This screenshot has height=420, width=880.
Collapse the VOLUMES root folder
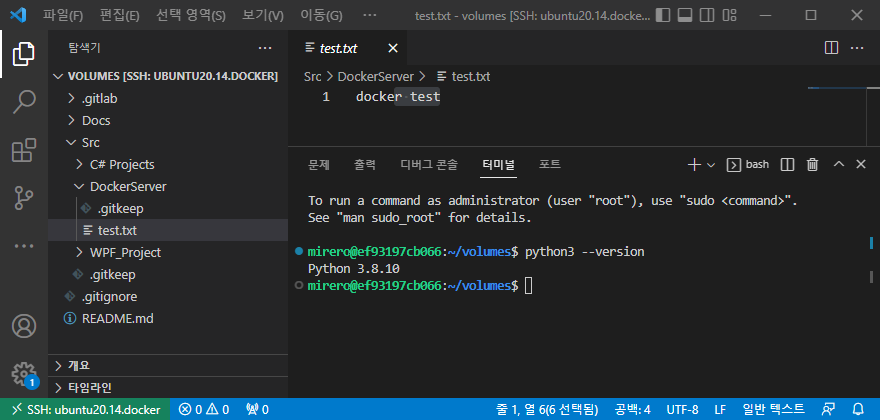point(168,76)
